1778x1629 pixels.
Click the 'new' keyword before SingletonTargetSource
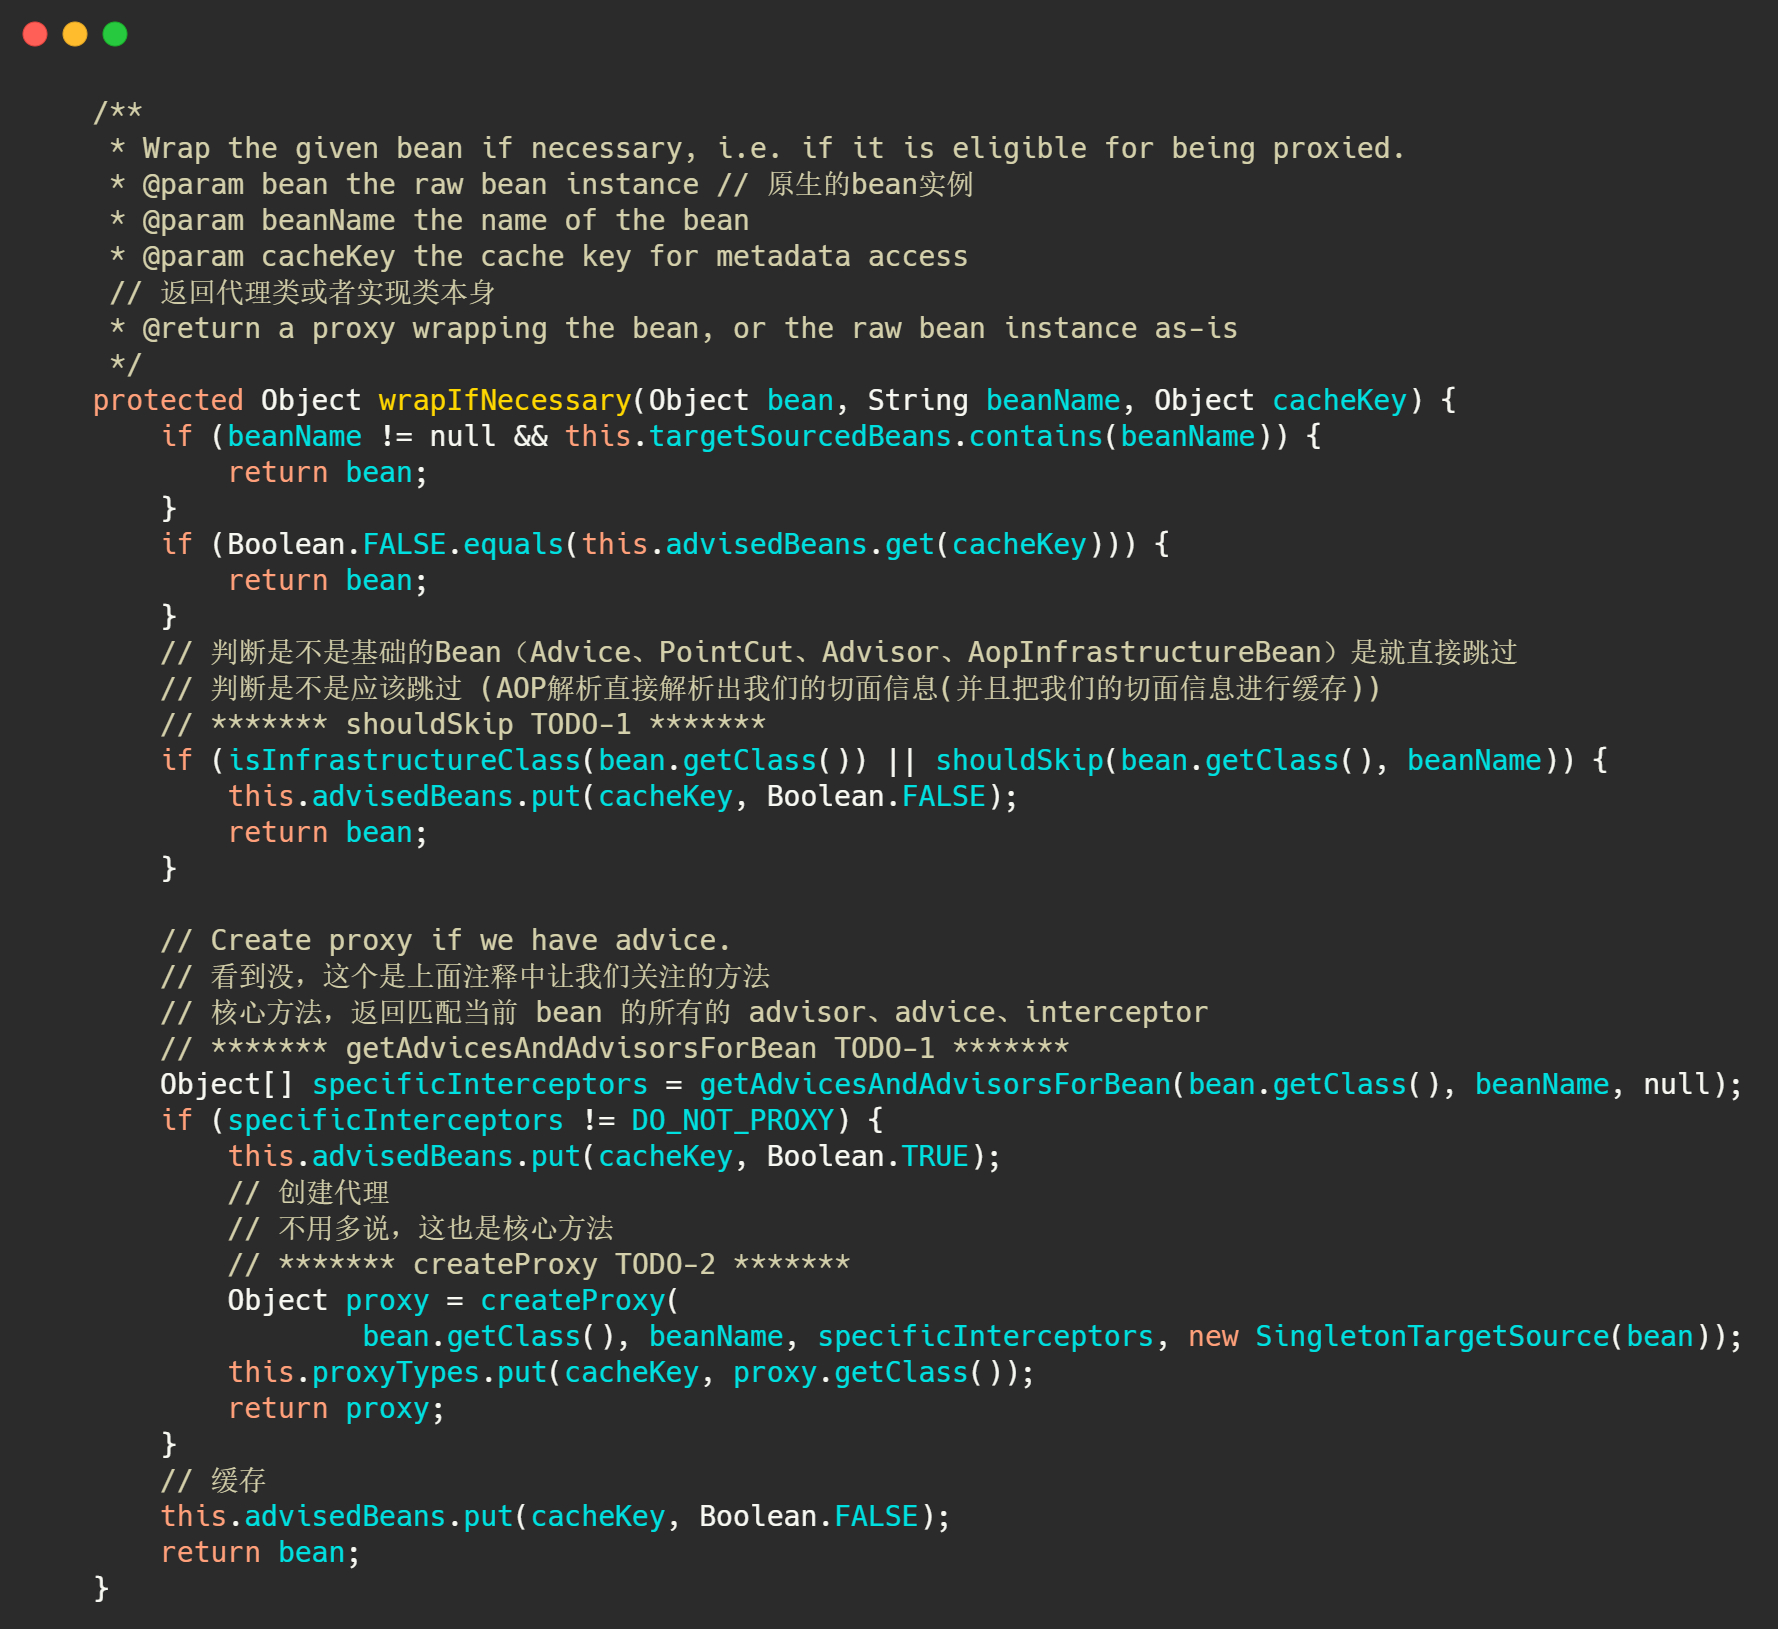(x=1213, y=1336)
